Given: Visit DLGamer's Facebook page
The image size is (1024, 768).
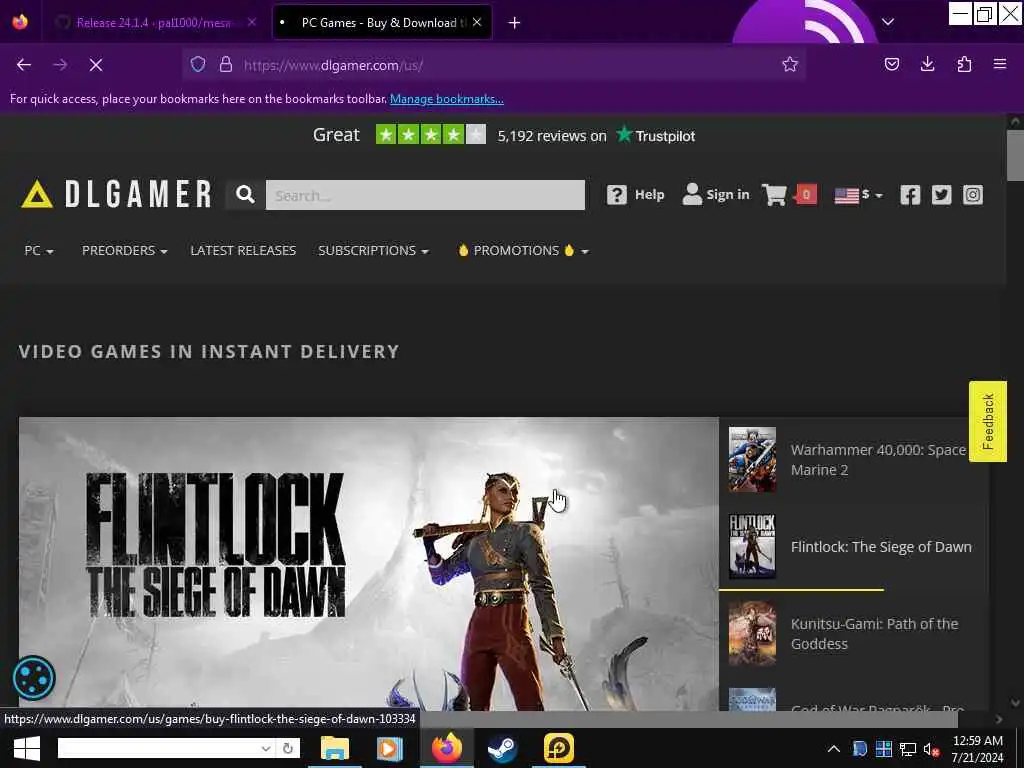Looking at the screenshot, I should 910,195.
